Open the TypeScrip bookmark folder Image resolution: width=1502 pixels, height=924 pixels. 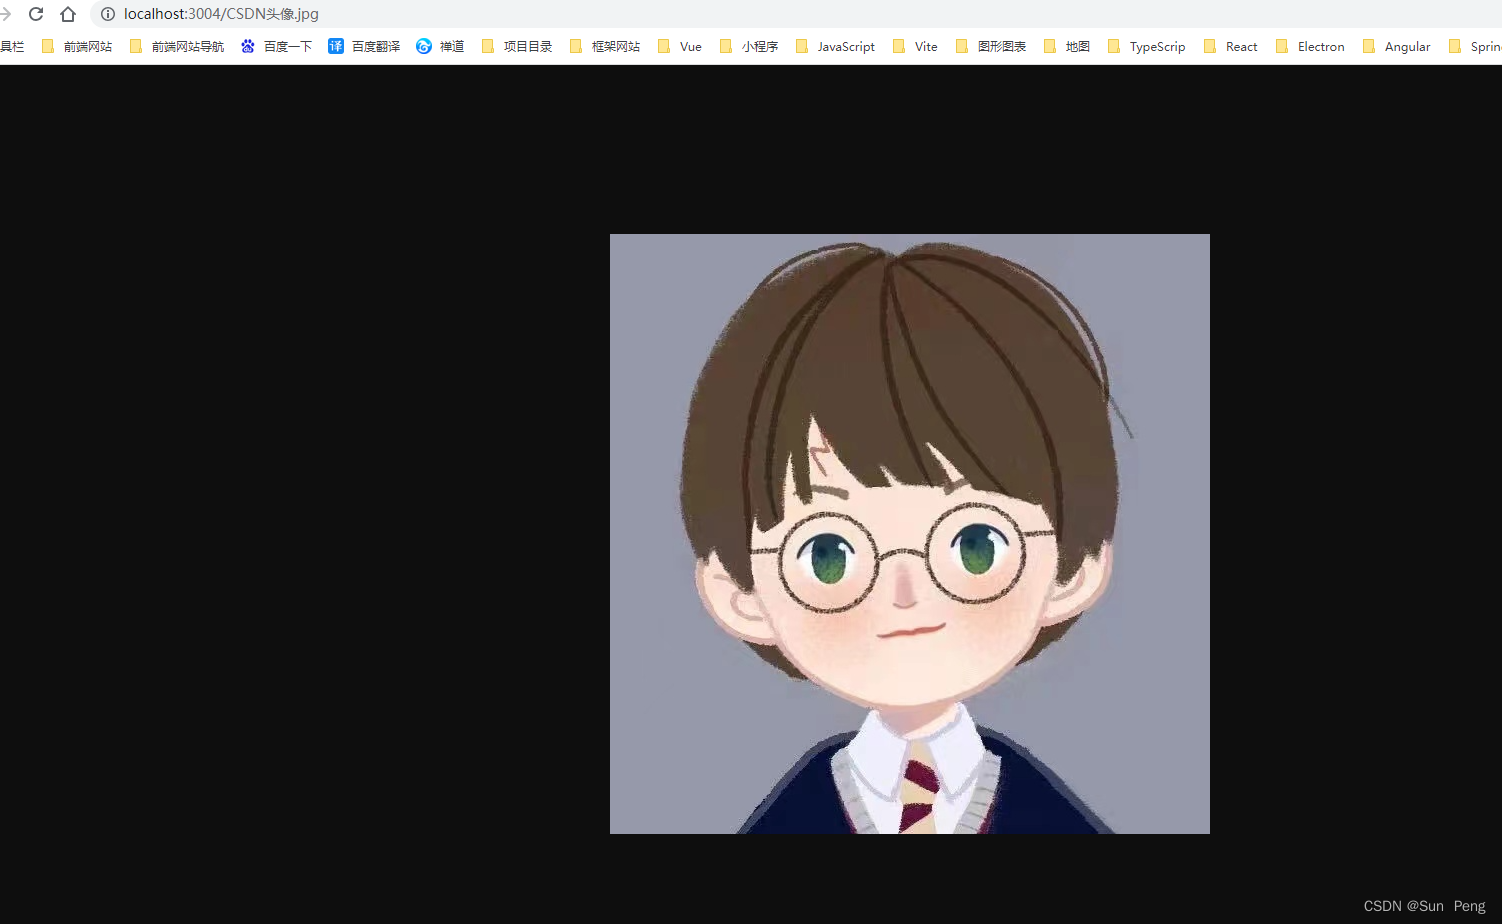[1146, 46]
